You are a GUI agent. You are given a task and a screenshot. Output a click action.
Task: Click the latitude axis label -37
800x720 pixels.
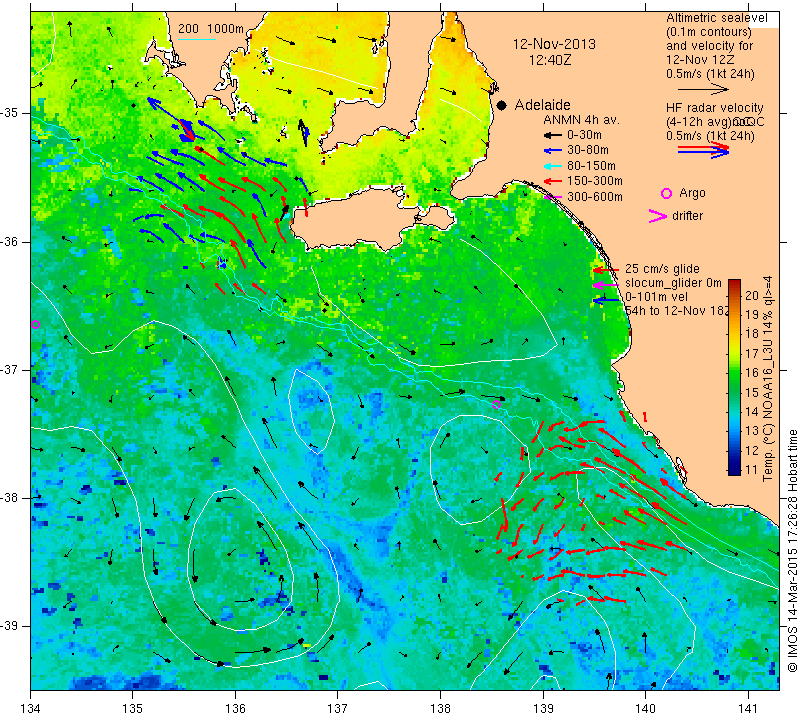click(9, 369)
